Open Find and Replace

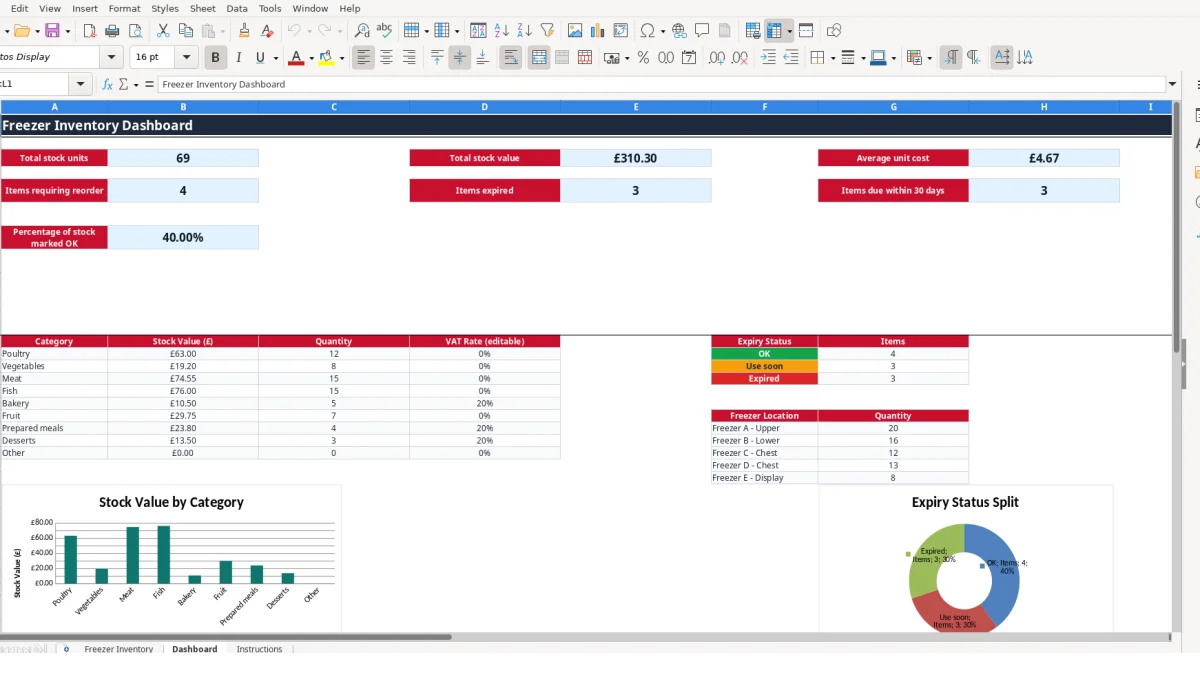coord(362,31)
